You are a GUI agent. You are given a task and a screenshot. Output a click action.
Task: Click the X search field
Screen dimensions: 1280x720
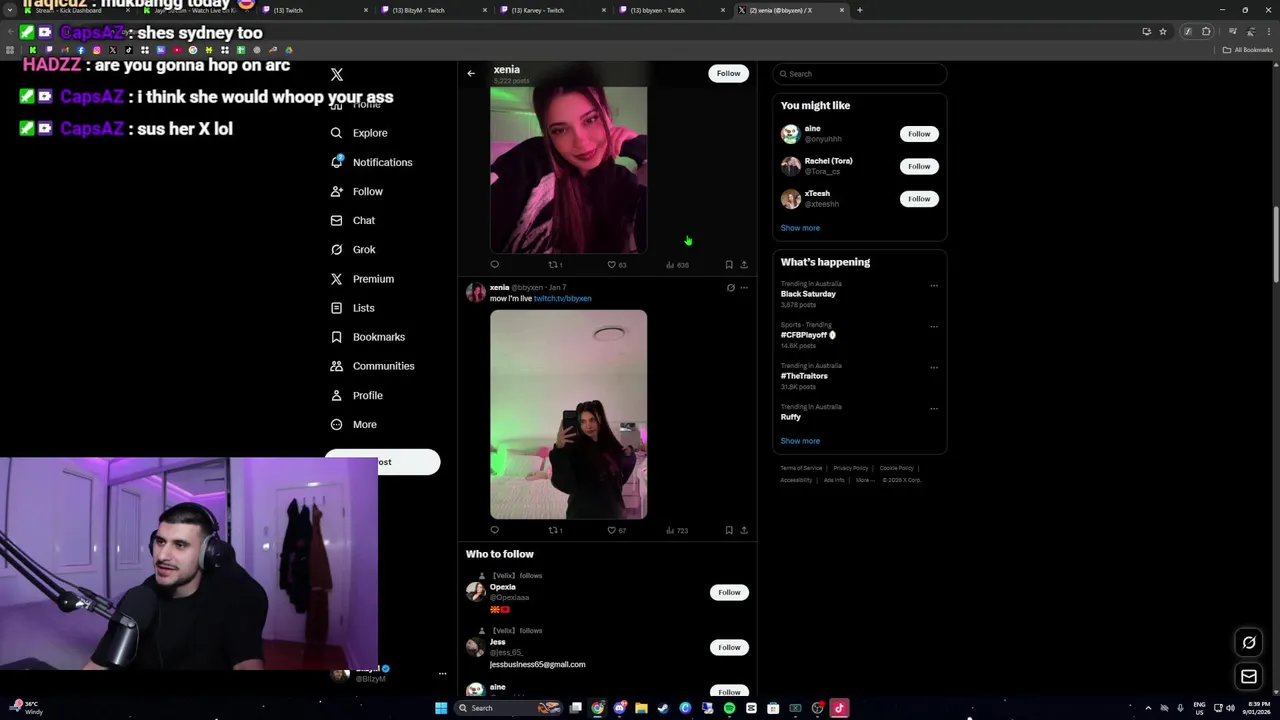click(x=859, y=74)
